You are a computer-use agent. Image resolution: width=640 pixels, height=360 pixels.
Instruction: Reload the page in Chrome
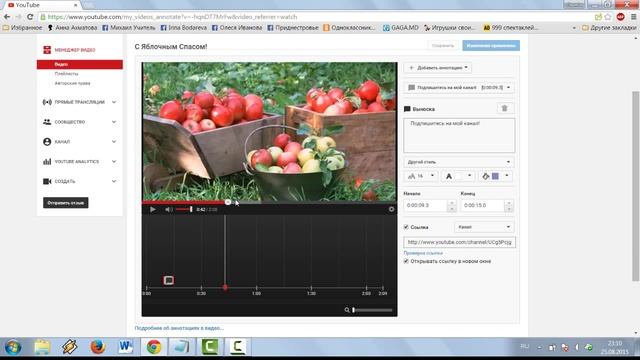tap(30, 17)
